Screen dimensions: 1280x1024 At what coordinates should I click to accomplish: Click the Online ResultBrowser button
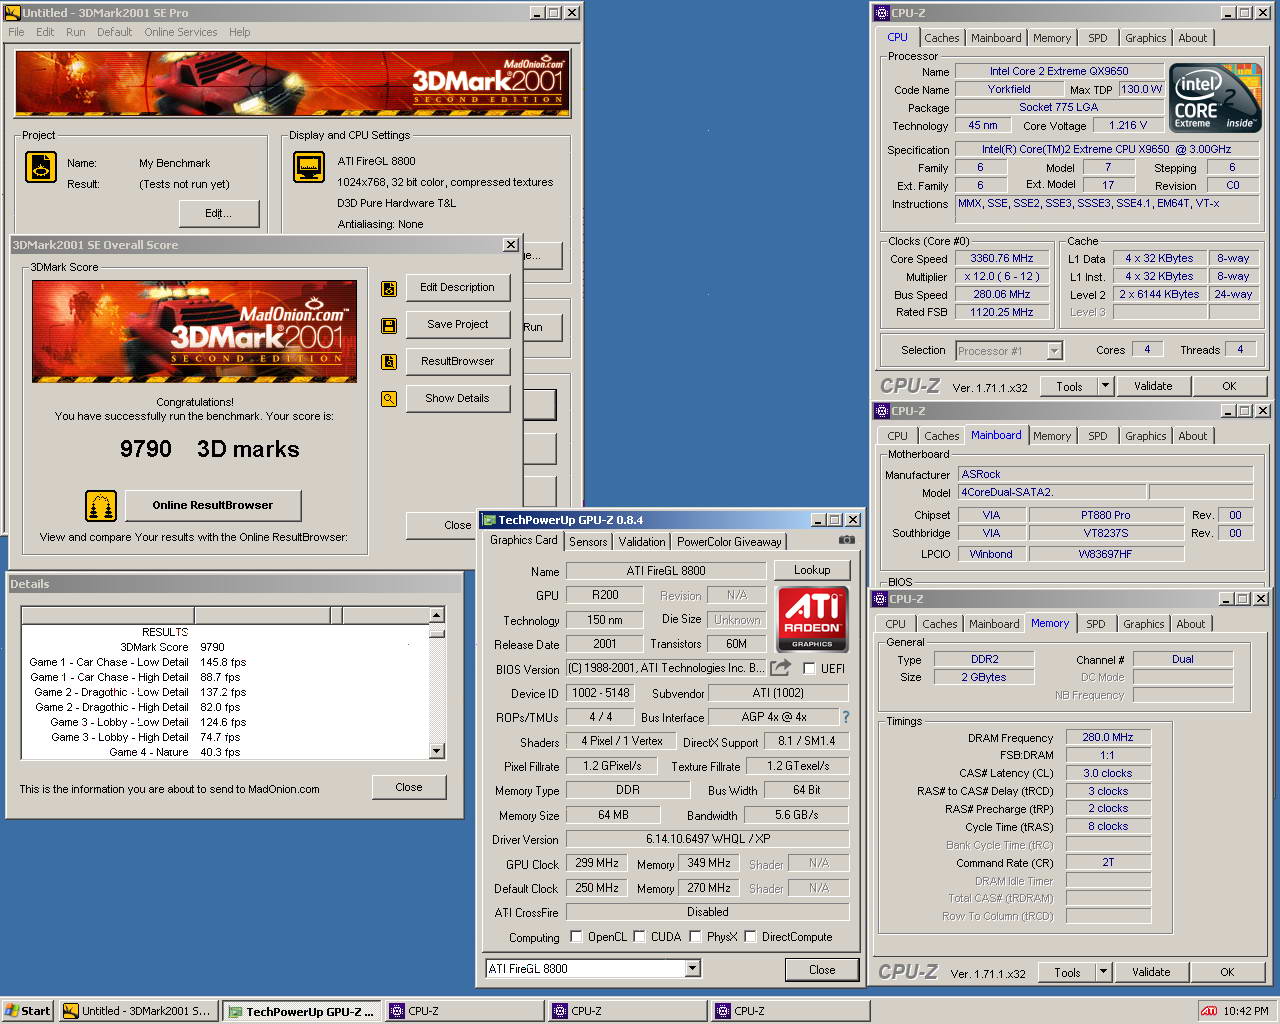[x=212, y=505]
